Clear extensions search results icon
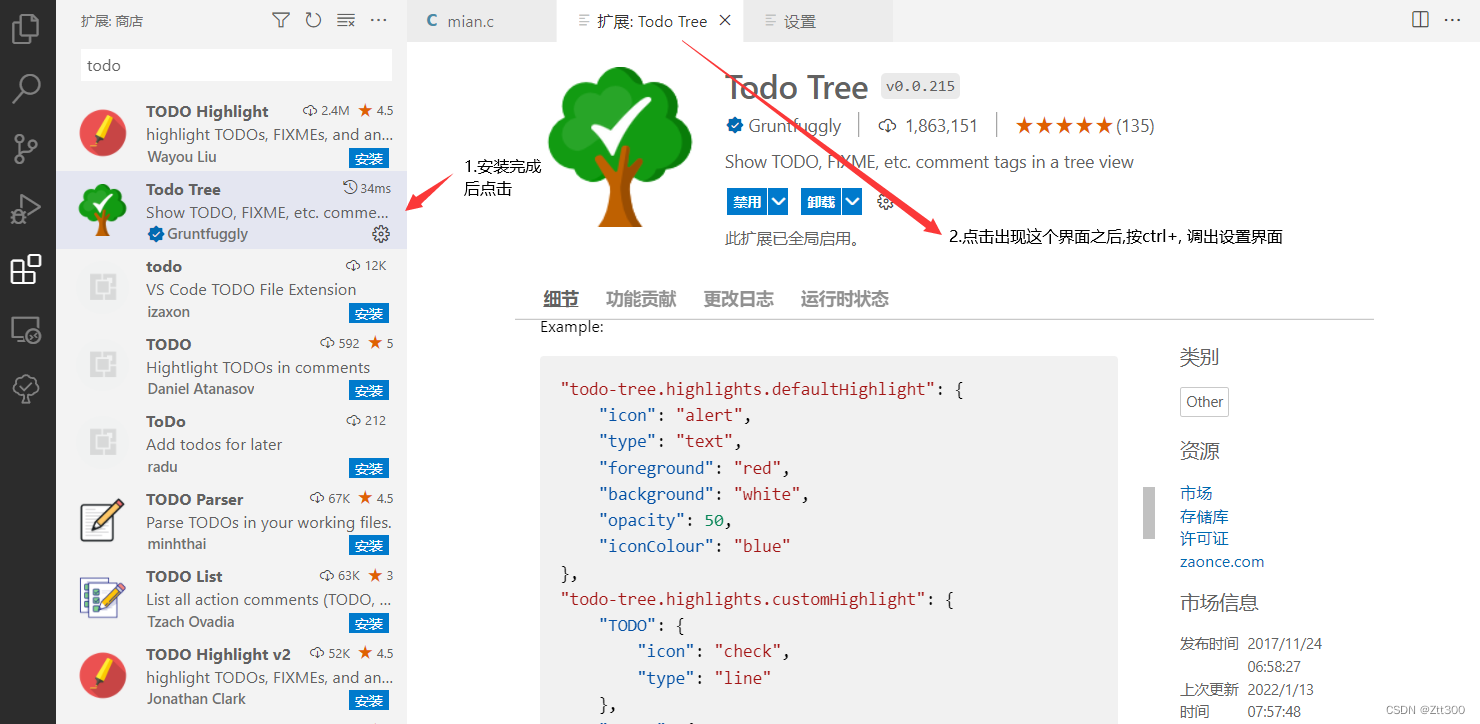1480x724 pixels. pos(346,20)
